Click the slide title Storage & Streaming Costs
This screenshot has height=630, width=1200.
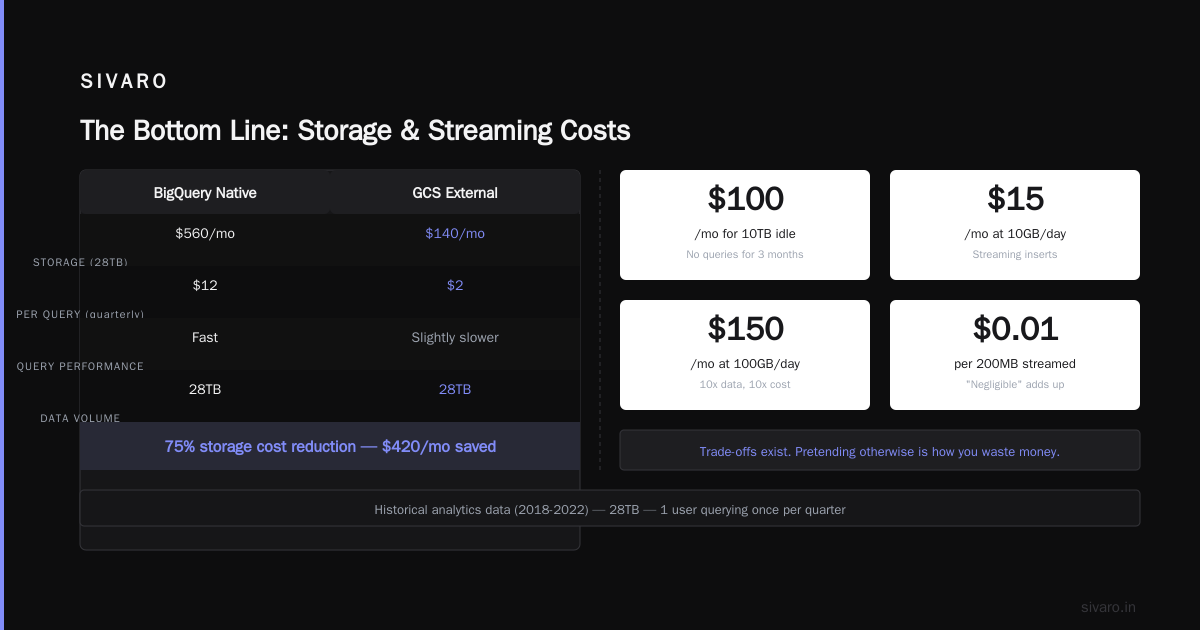355,130
